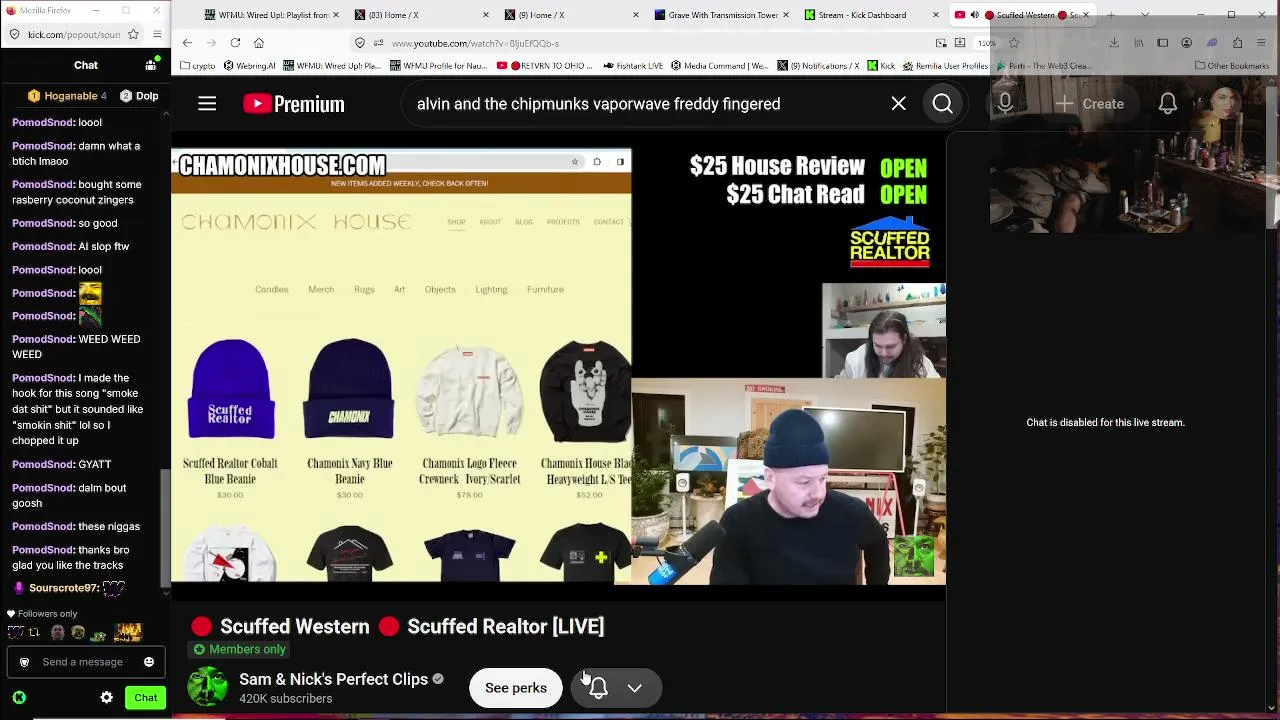
Task: Click the Sourscrote97 username in chat
Action: (64, 588)
